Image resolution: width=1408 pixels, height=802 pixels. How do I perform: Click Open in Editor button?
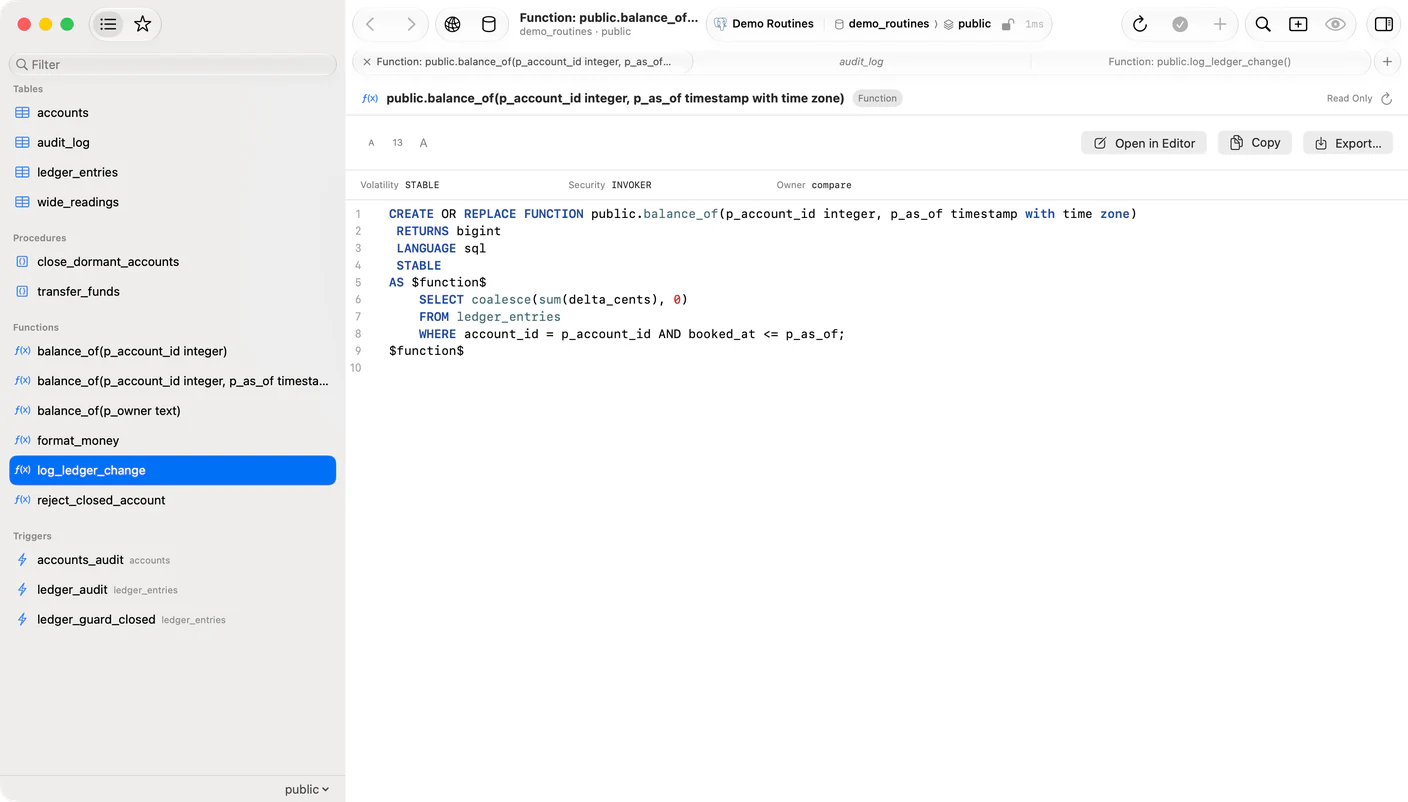[x=1144, y=143]
